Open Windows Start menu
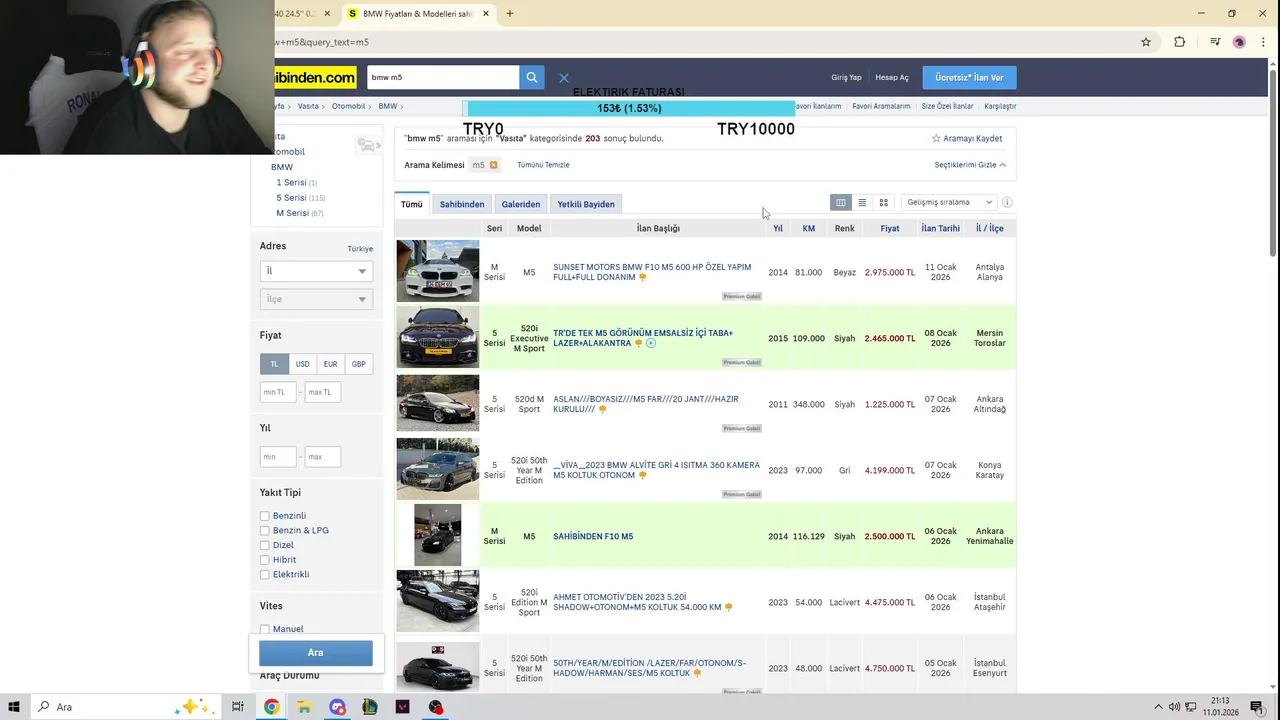Screen dimensions: 1280x720 pyautogui.click(x=14, y=707)
